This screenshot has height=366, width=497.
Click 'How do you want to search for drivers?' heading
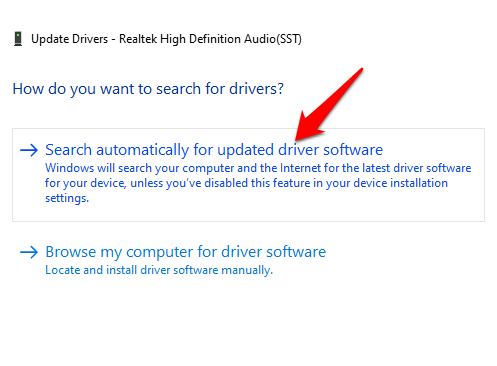148,89
